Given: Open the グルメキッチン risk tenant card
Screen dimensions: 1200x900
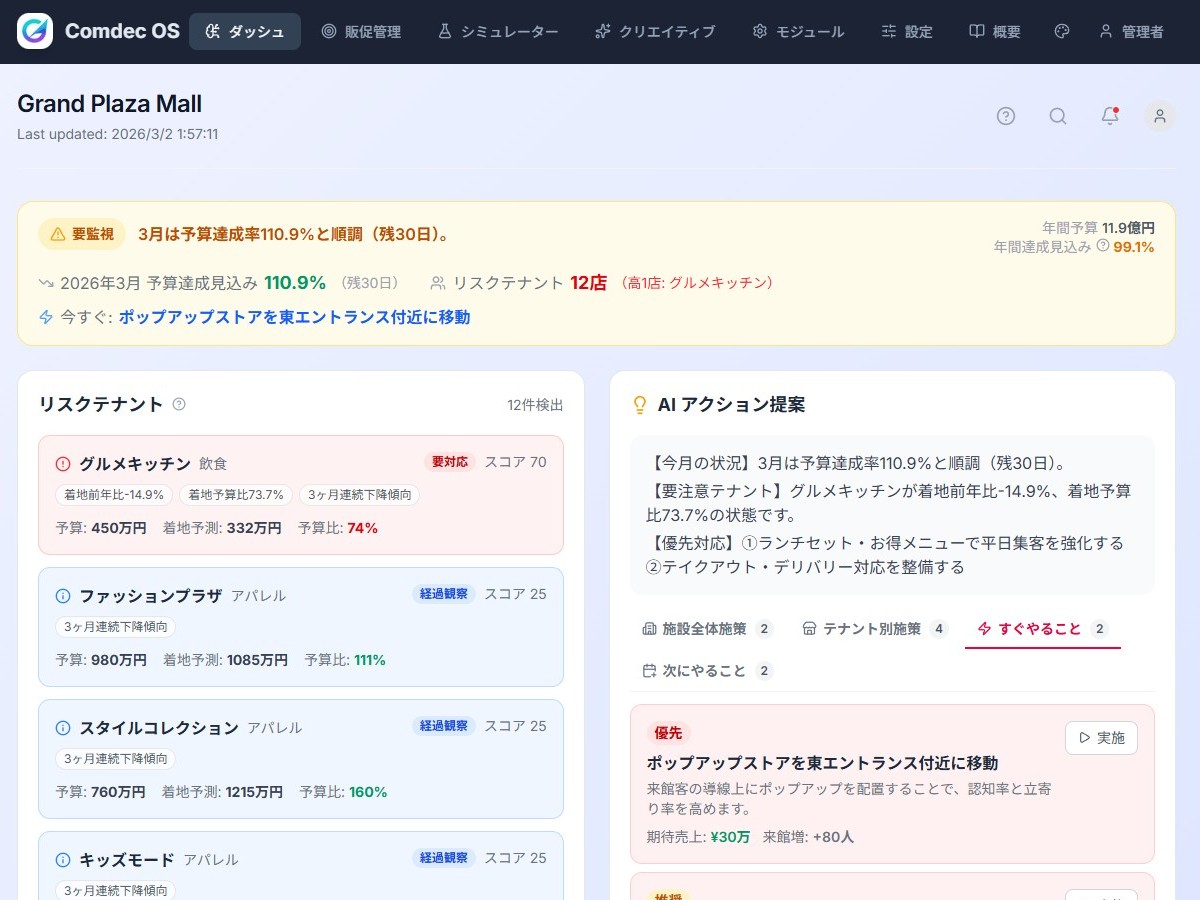Looking at the screenshot, I should pos(300,495).
